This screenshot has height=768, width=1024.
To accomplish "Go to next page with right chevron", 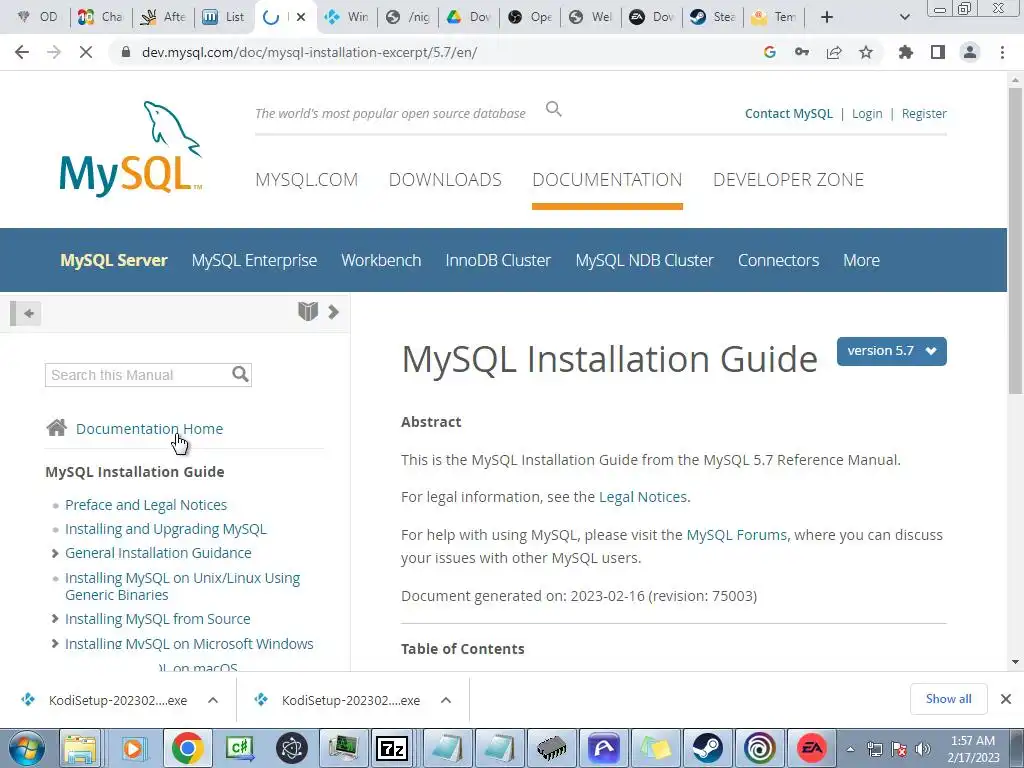I will click(x=334, y=312).
